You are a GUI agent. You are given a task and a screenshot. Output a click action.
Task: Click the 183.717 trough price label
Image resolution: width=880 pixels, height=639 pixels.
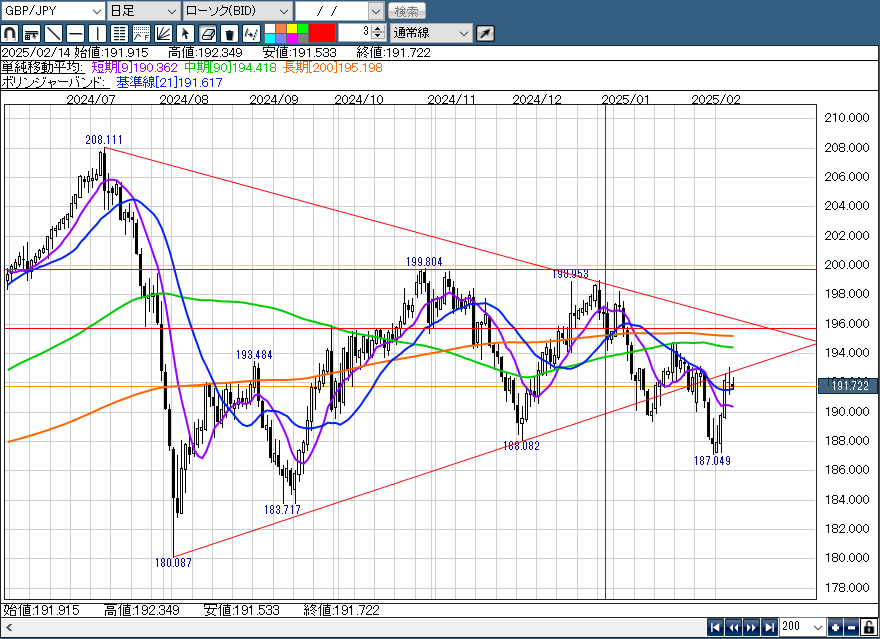click(282, 510)
